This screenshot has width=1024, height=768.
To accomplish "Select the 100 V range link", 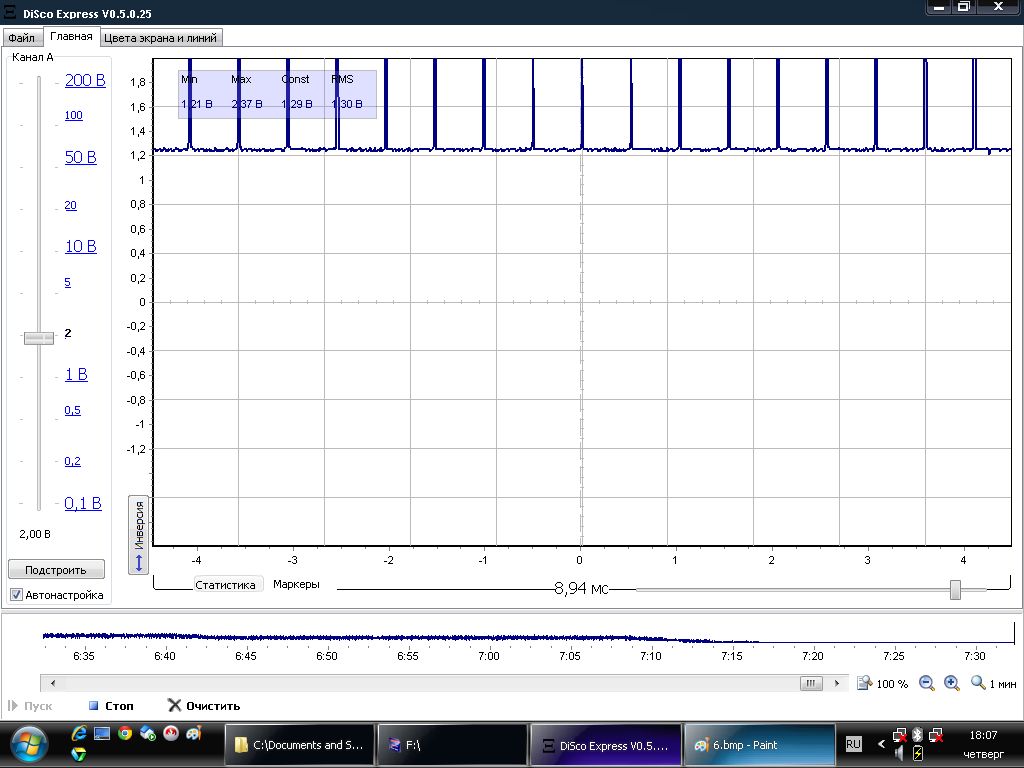I will tap(74, 116).
